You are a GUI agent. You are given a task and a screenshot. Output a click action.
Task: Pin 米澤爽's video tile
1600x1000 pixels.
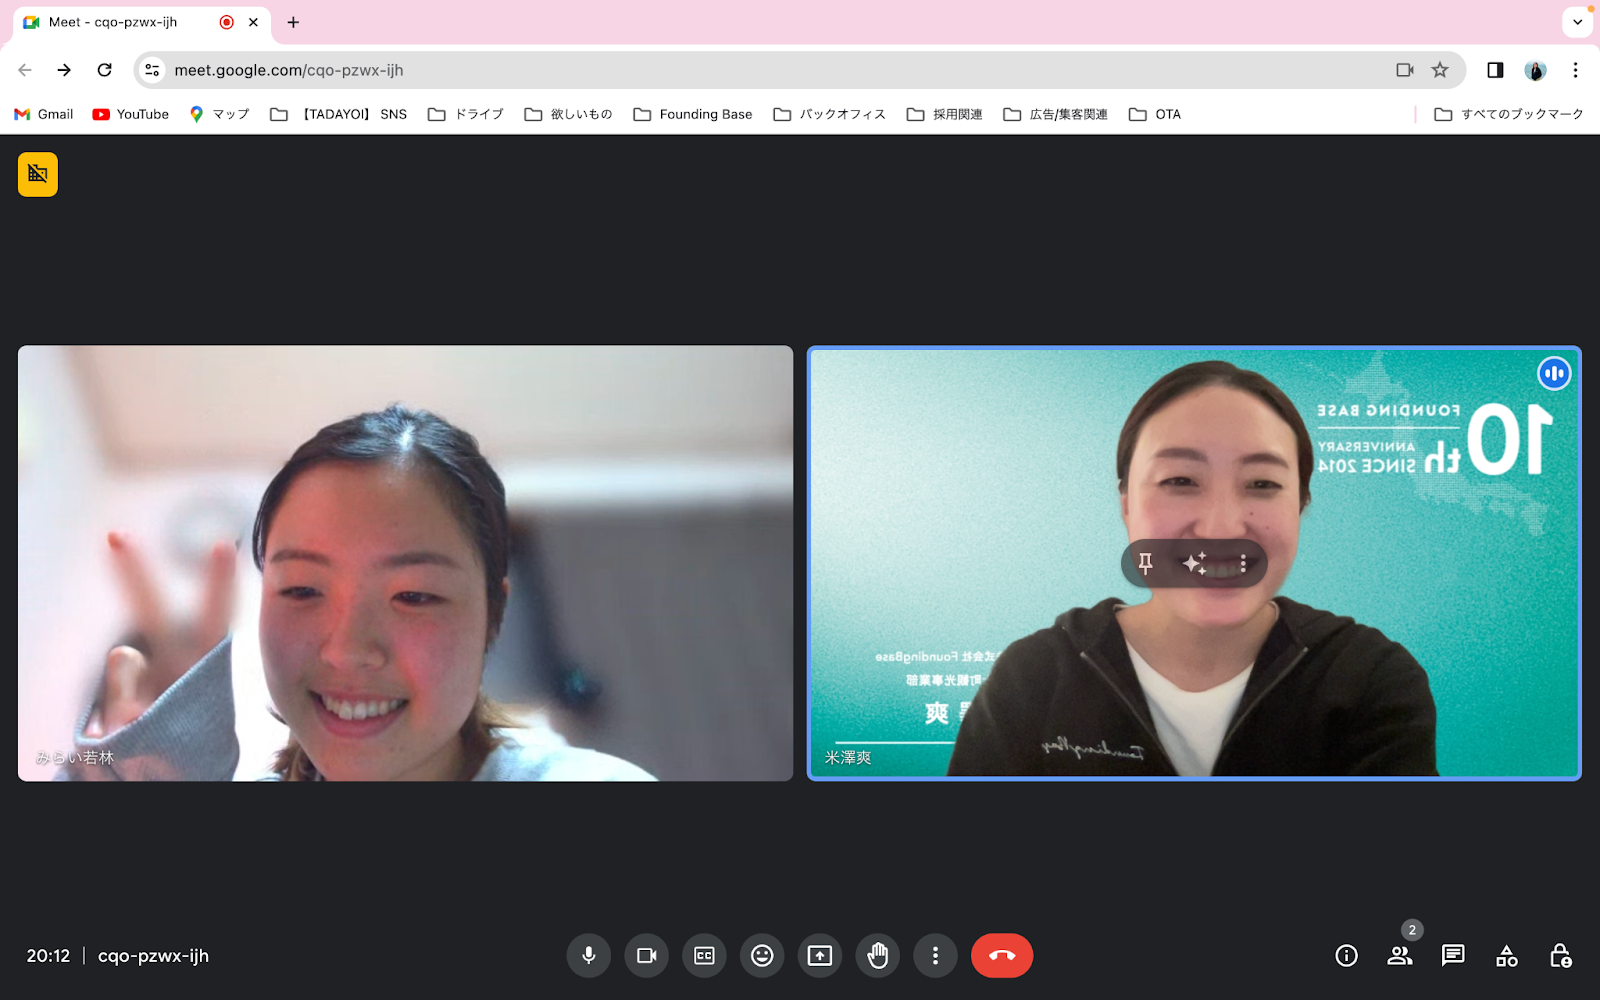click(1146, 564)
